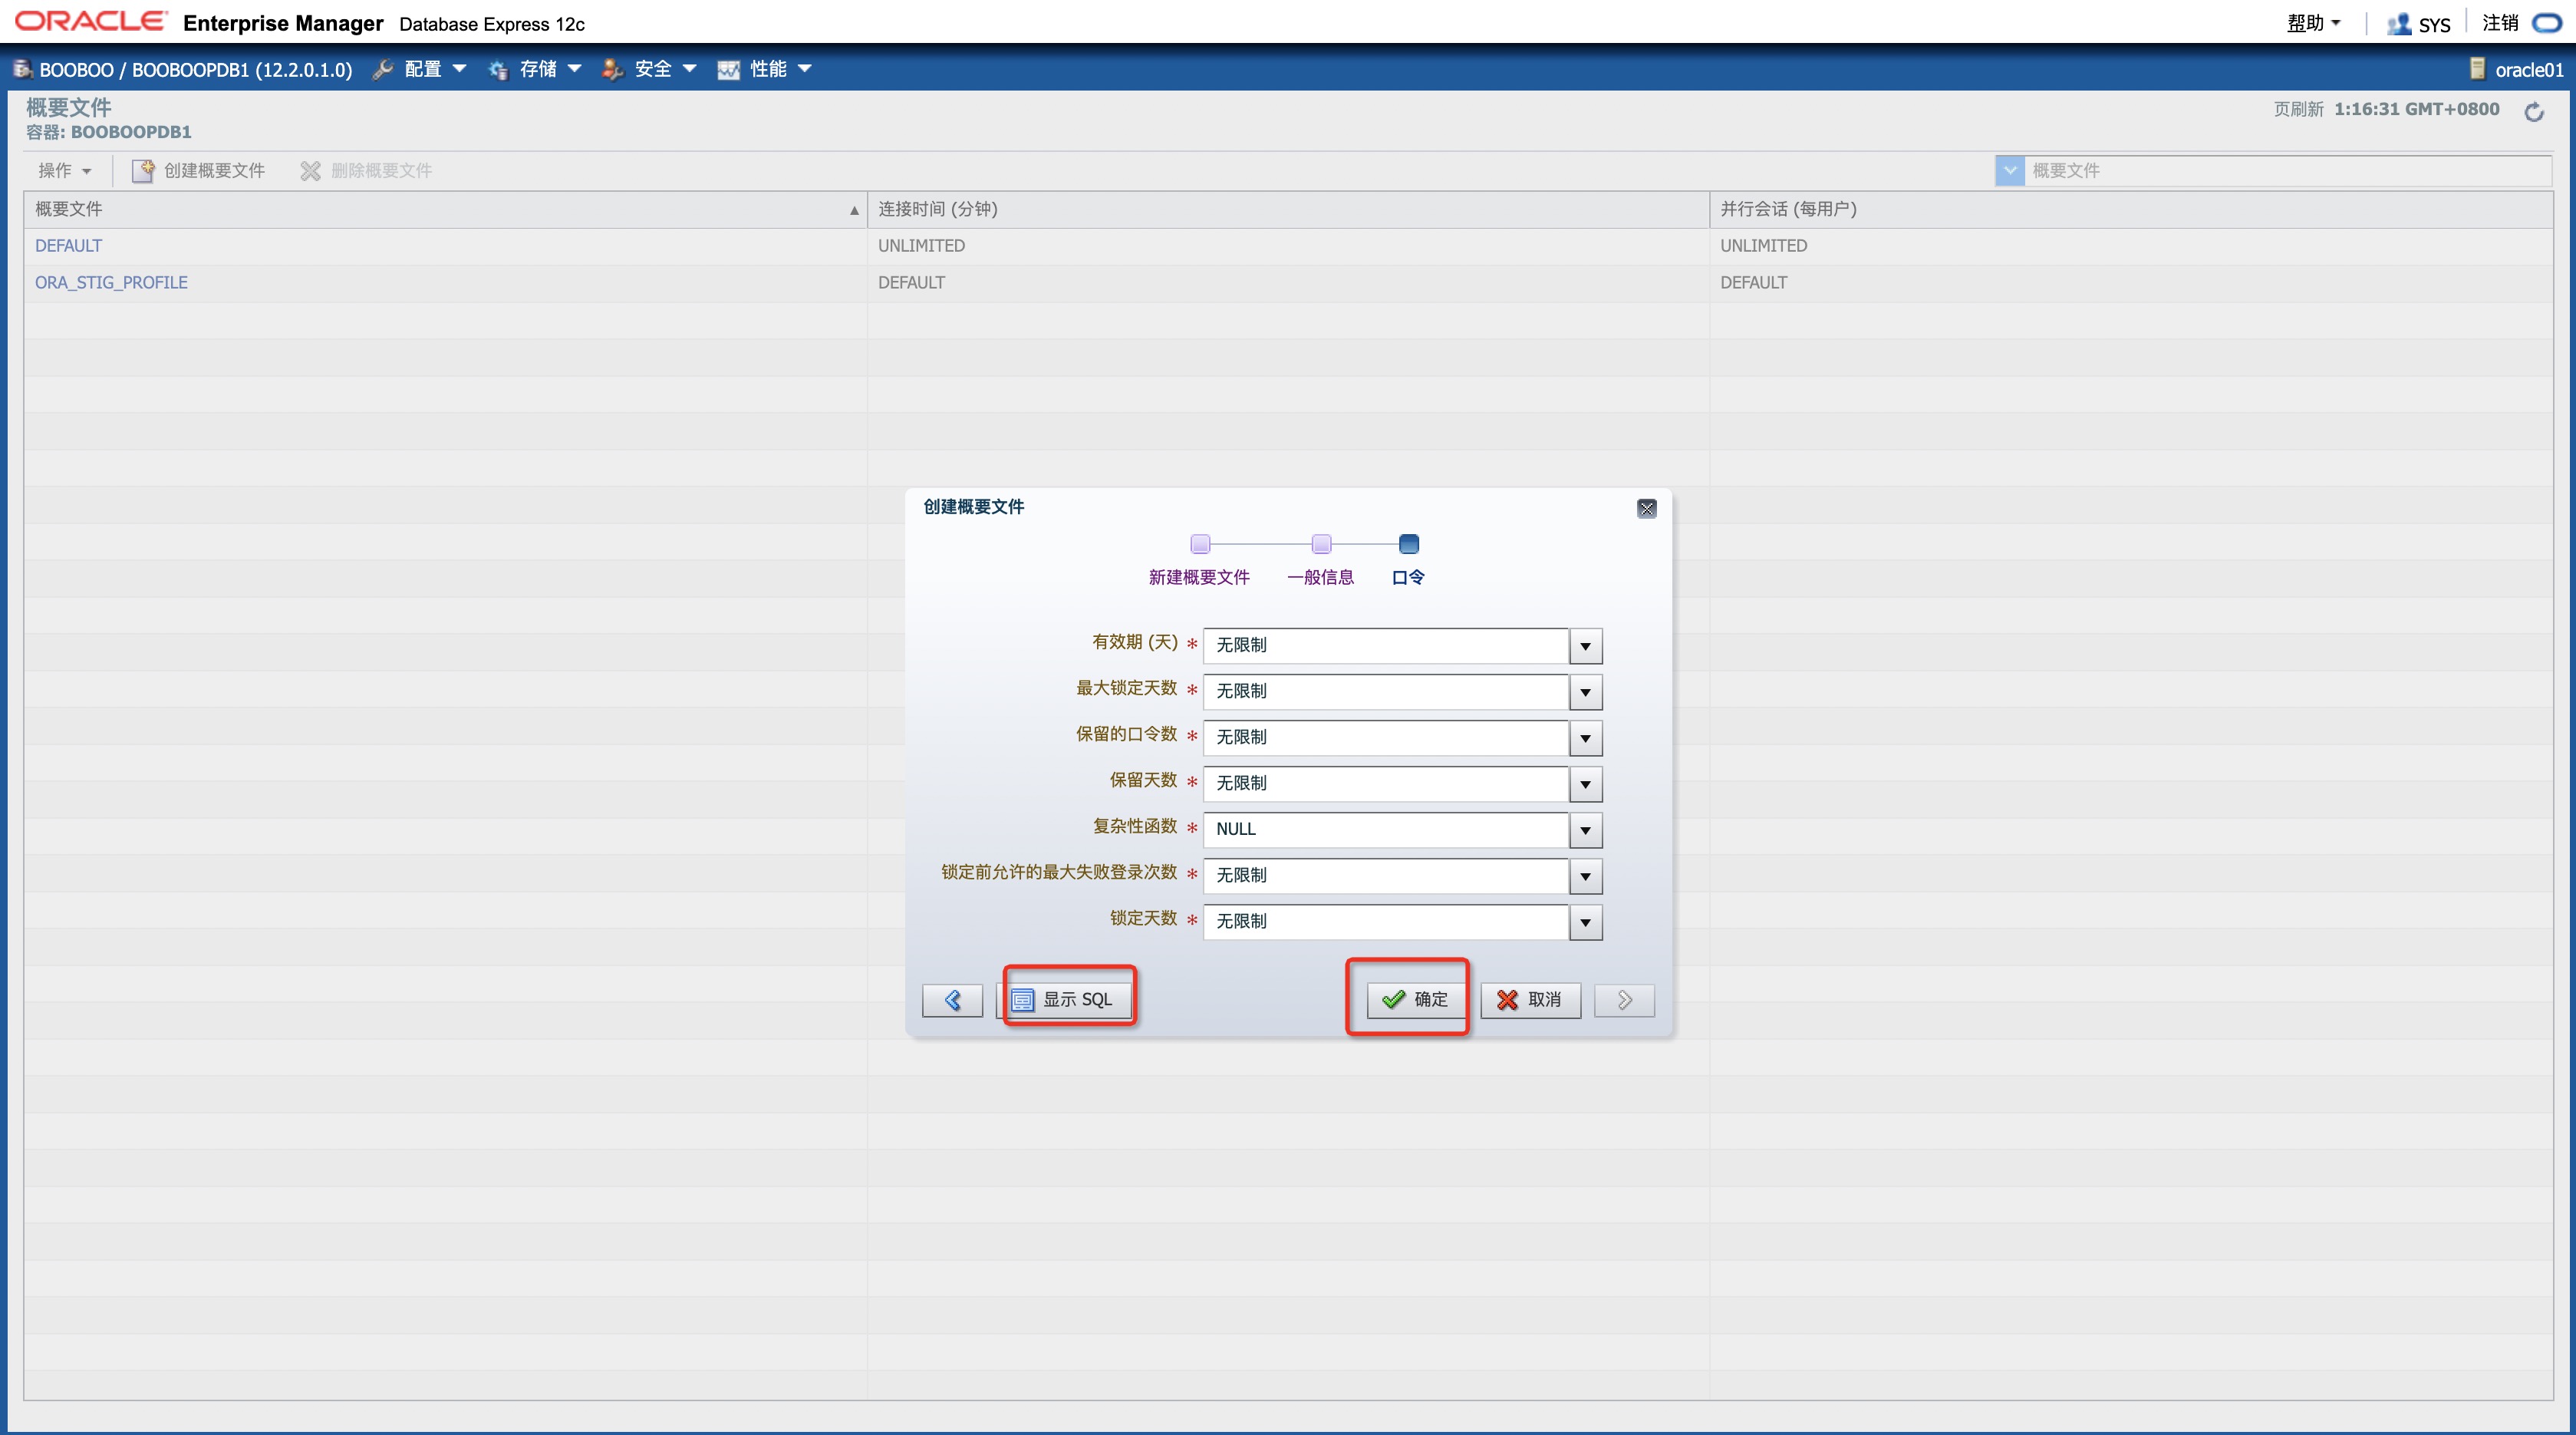Click the SYS user icon
This screenshot has width=2576, height=1435.
[x=2398, y=24]
